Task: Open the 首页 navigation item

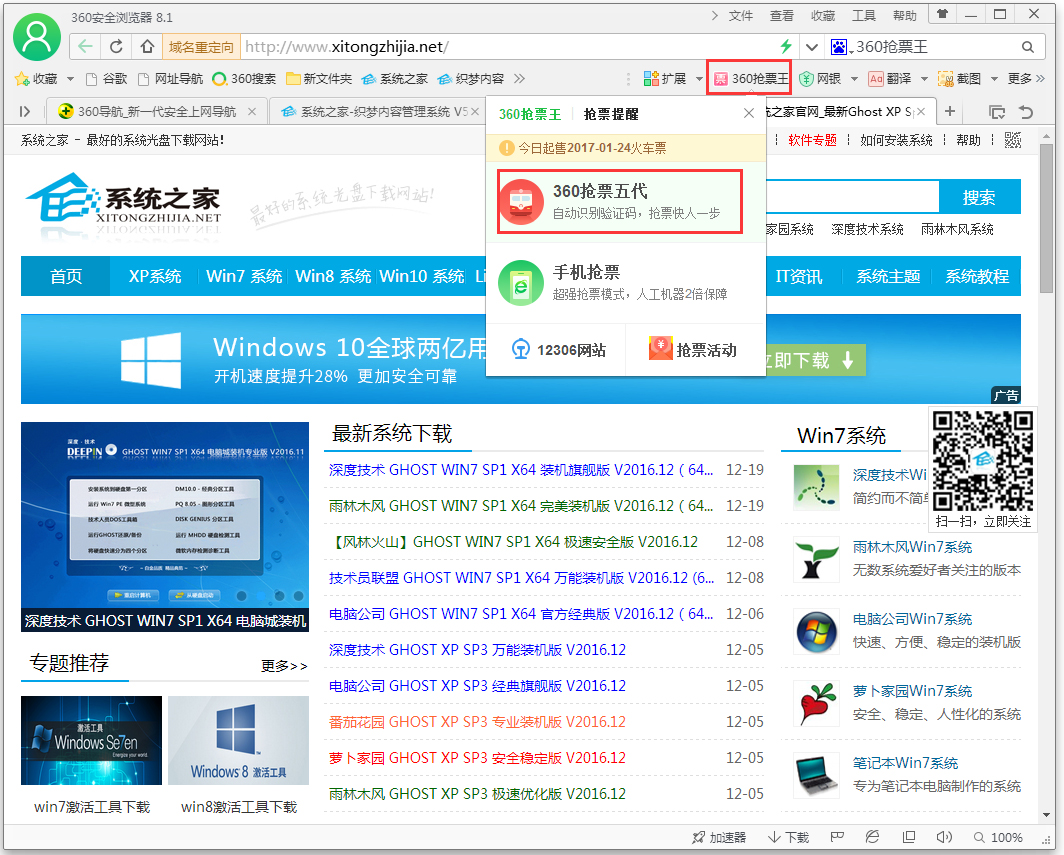Action: pyautogui.click(x=66, y=276)
